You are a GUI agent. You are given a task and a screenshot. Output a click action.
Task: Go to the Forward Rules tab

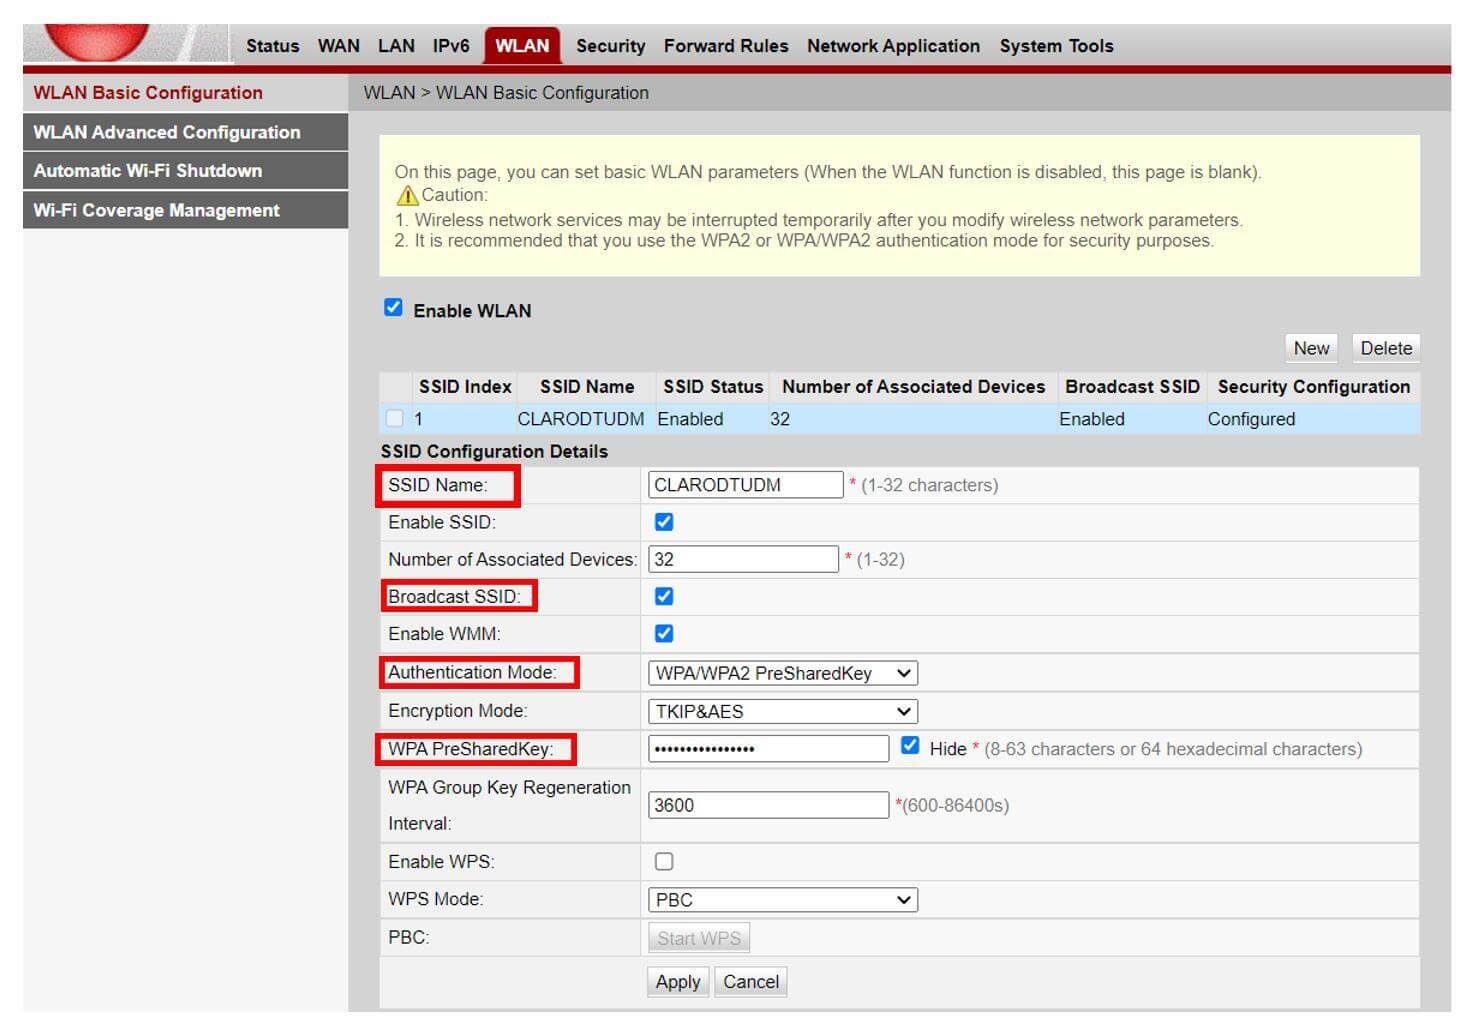click(x=726, y=46)
